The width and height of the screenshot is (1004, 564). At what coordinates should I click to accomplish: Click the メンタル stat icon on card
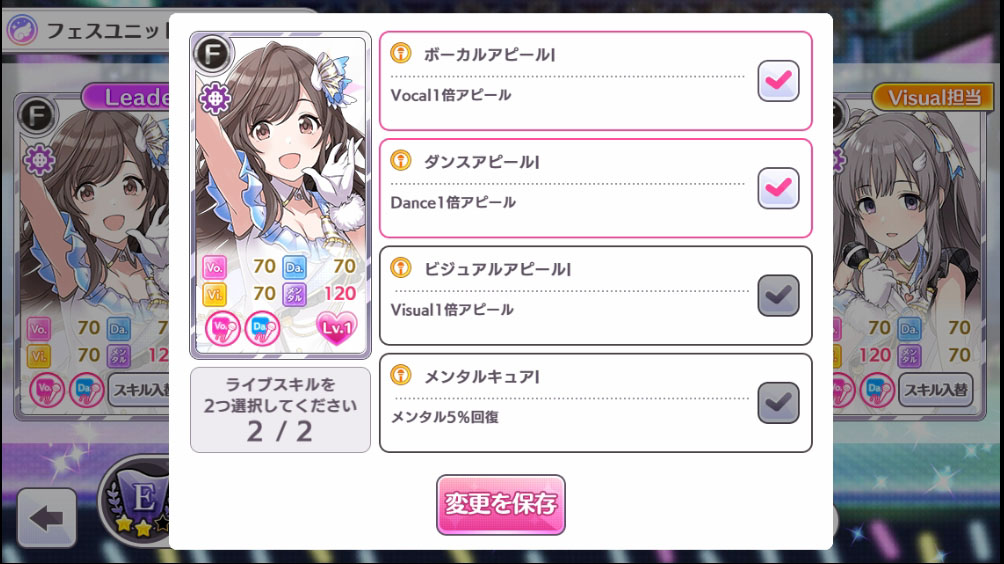294,294
